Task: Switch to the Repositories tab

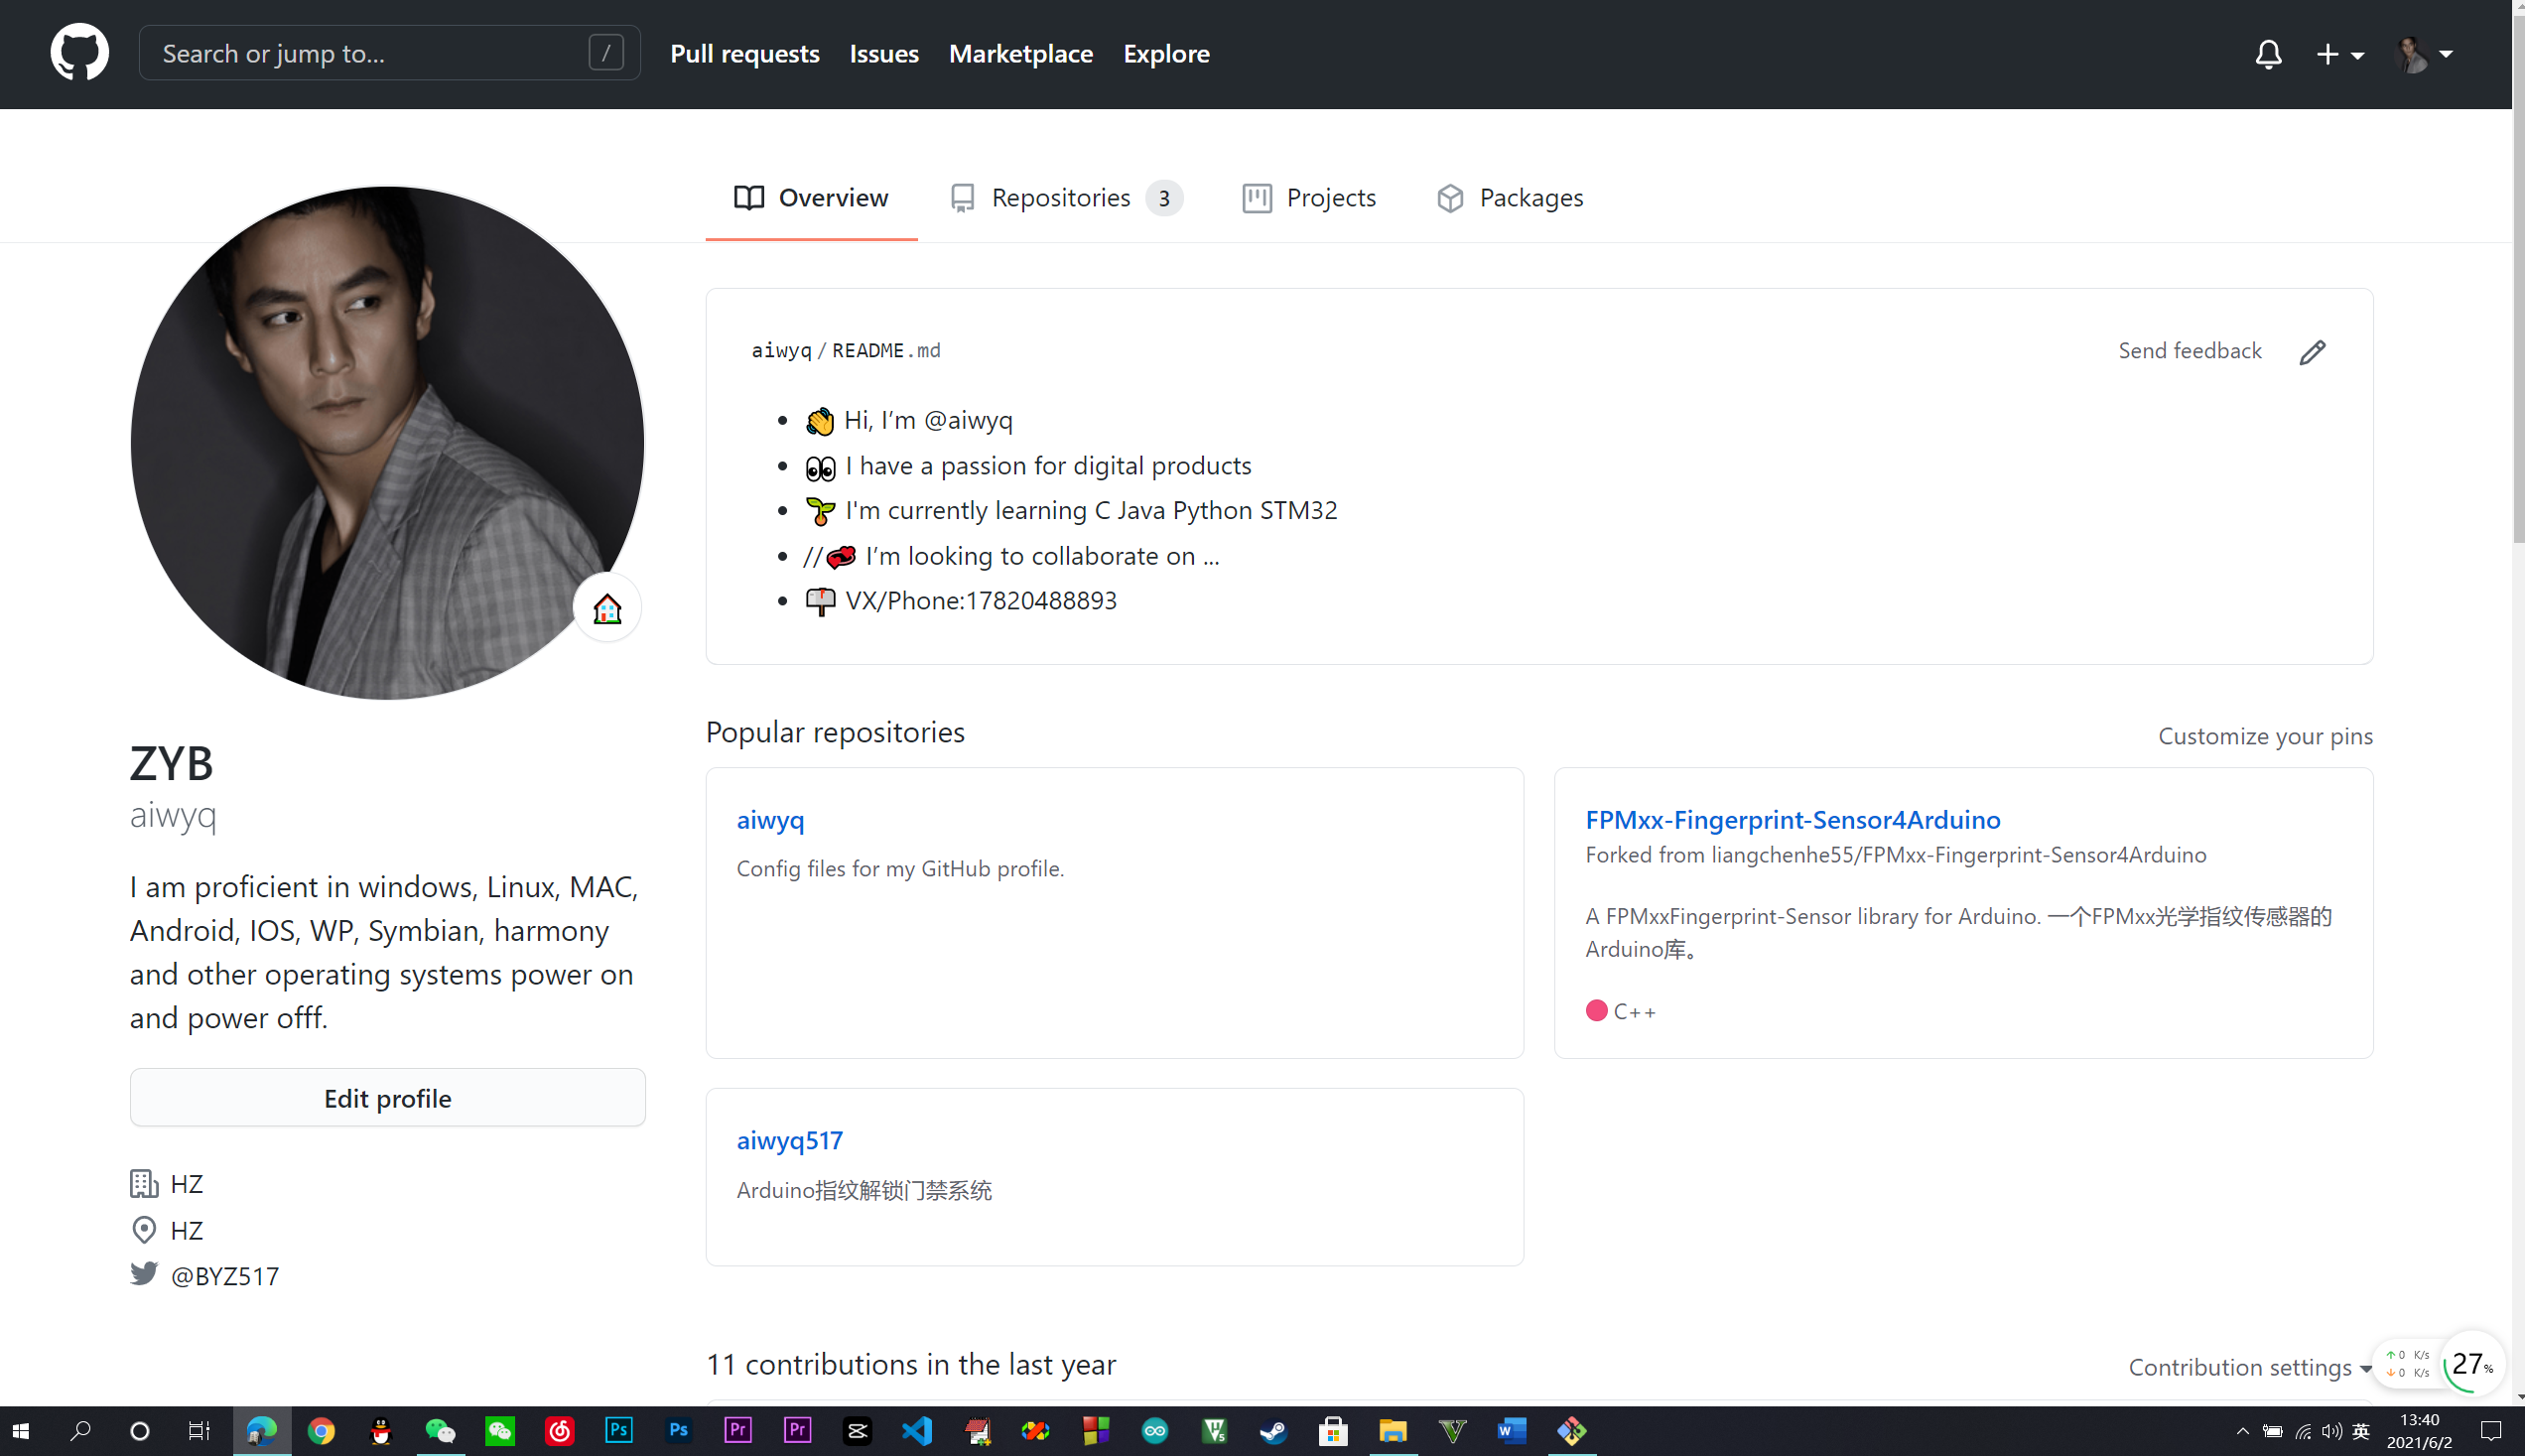Action: coord(1066,198)
